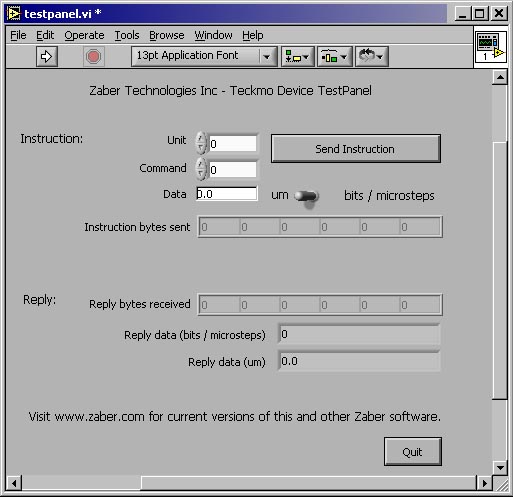Open the Align Objects dropdown
Image resolution: width=513 pixels, height=497 pixels.
(x=297, y=56)
